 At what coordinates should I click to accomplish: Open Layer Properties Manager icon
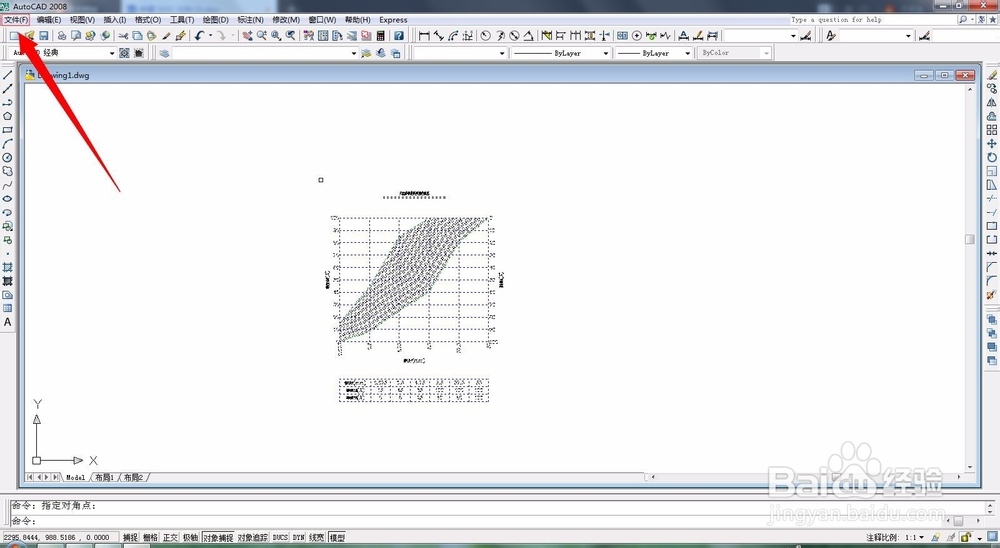165,53
